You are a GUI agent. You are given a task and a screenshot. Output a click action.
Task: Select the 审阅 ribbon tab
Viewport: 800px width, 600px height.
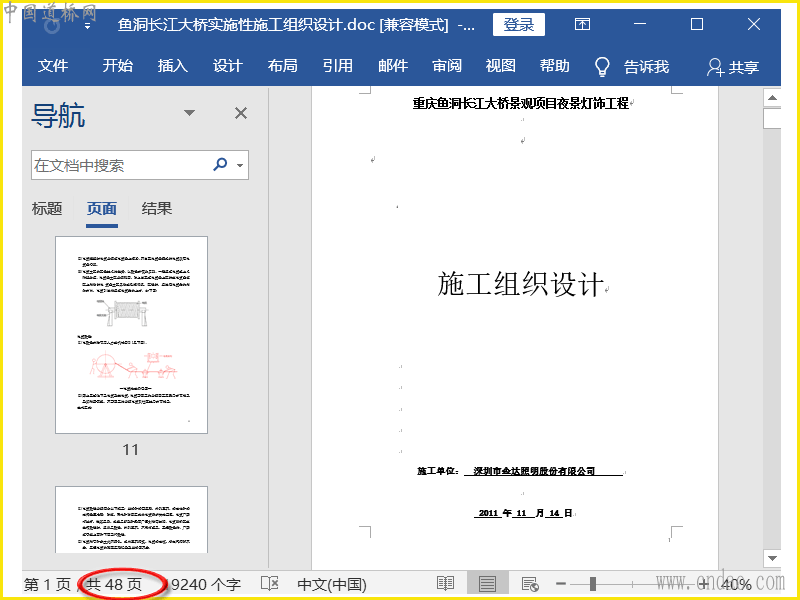pyautogui.click(x=447, y=66)
